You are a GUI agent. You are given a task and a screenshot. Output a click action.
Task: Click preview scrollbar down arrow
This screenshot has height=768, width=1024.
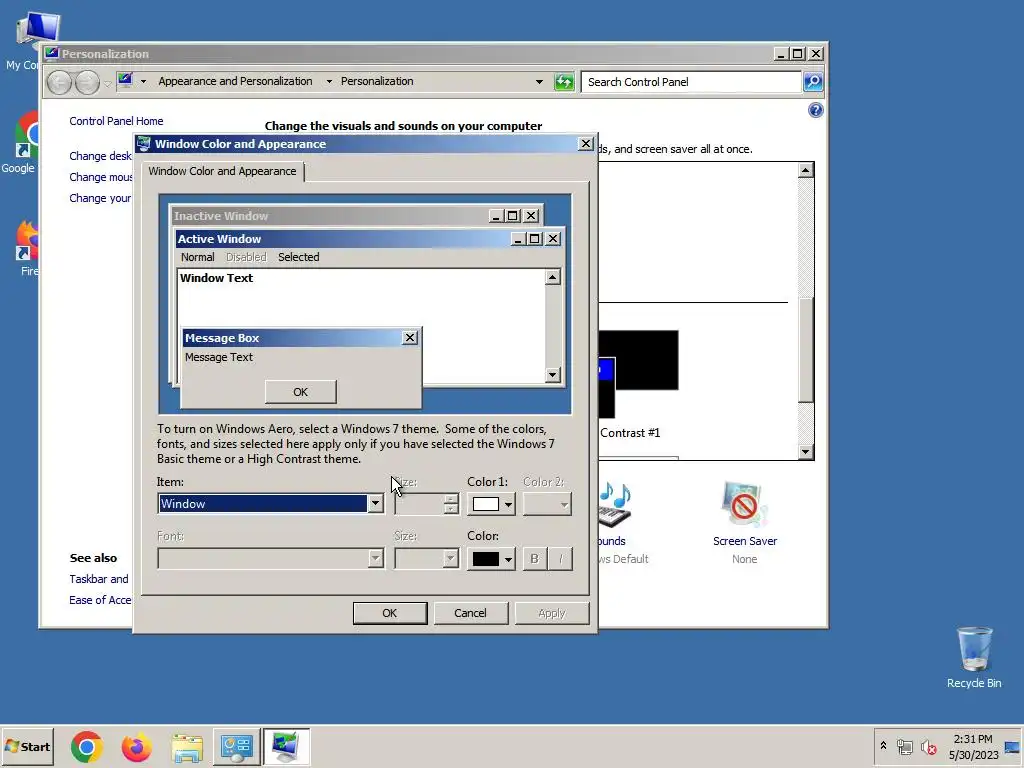click(552, 374)
